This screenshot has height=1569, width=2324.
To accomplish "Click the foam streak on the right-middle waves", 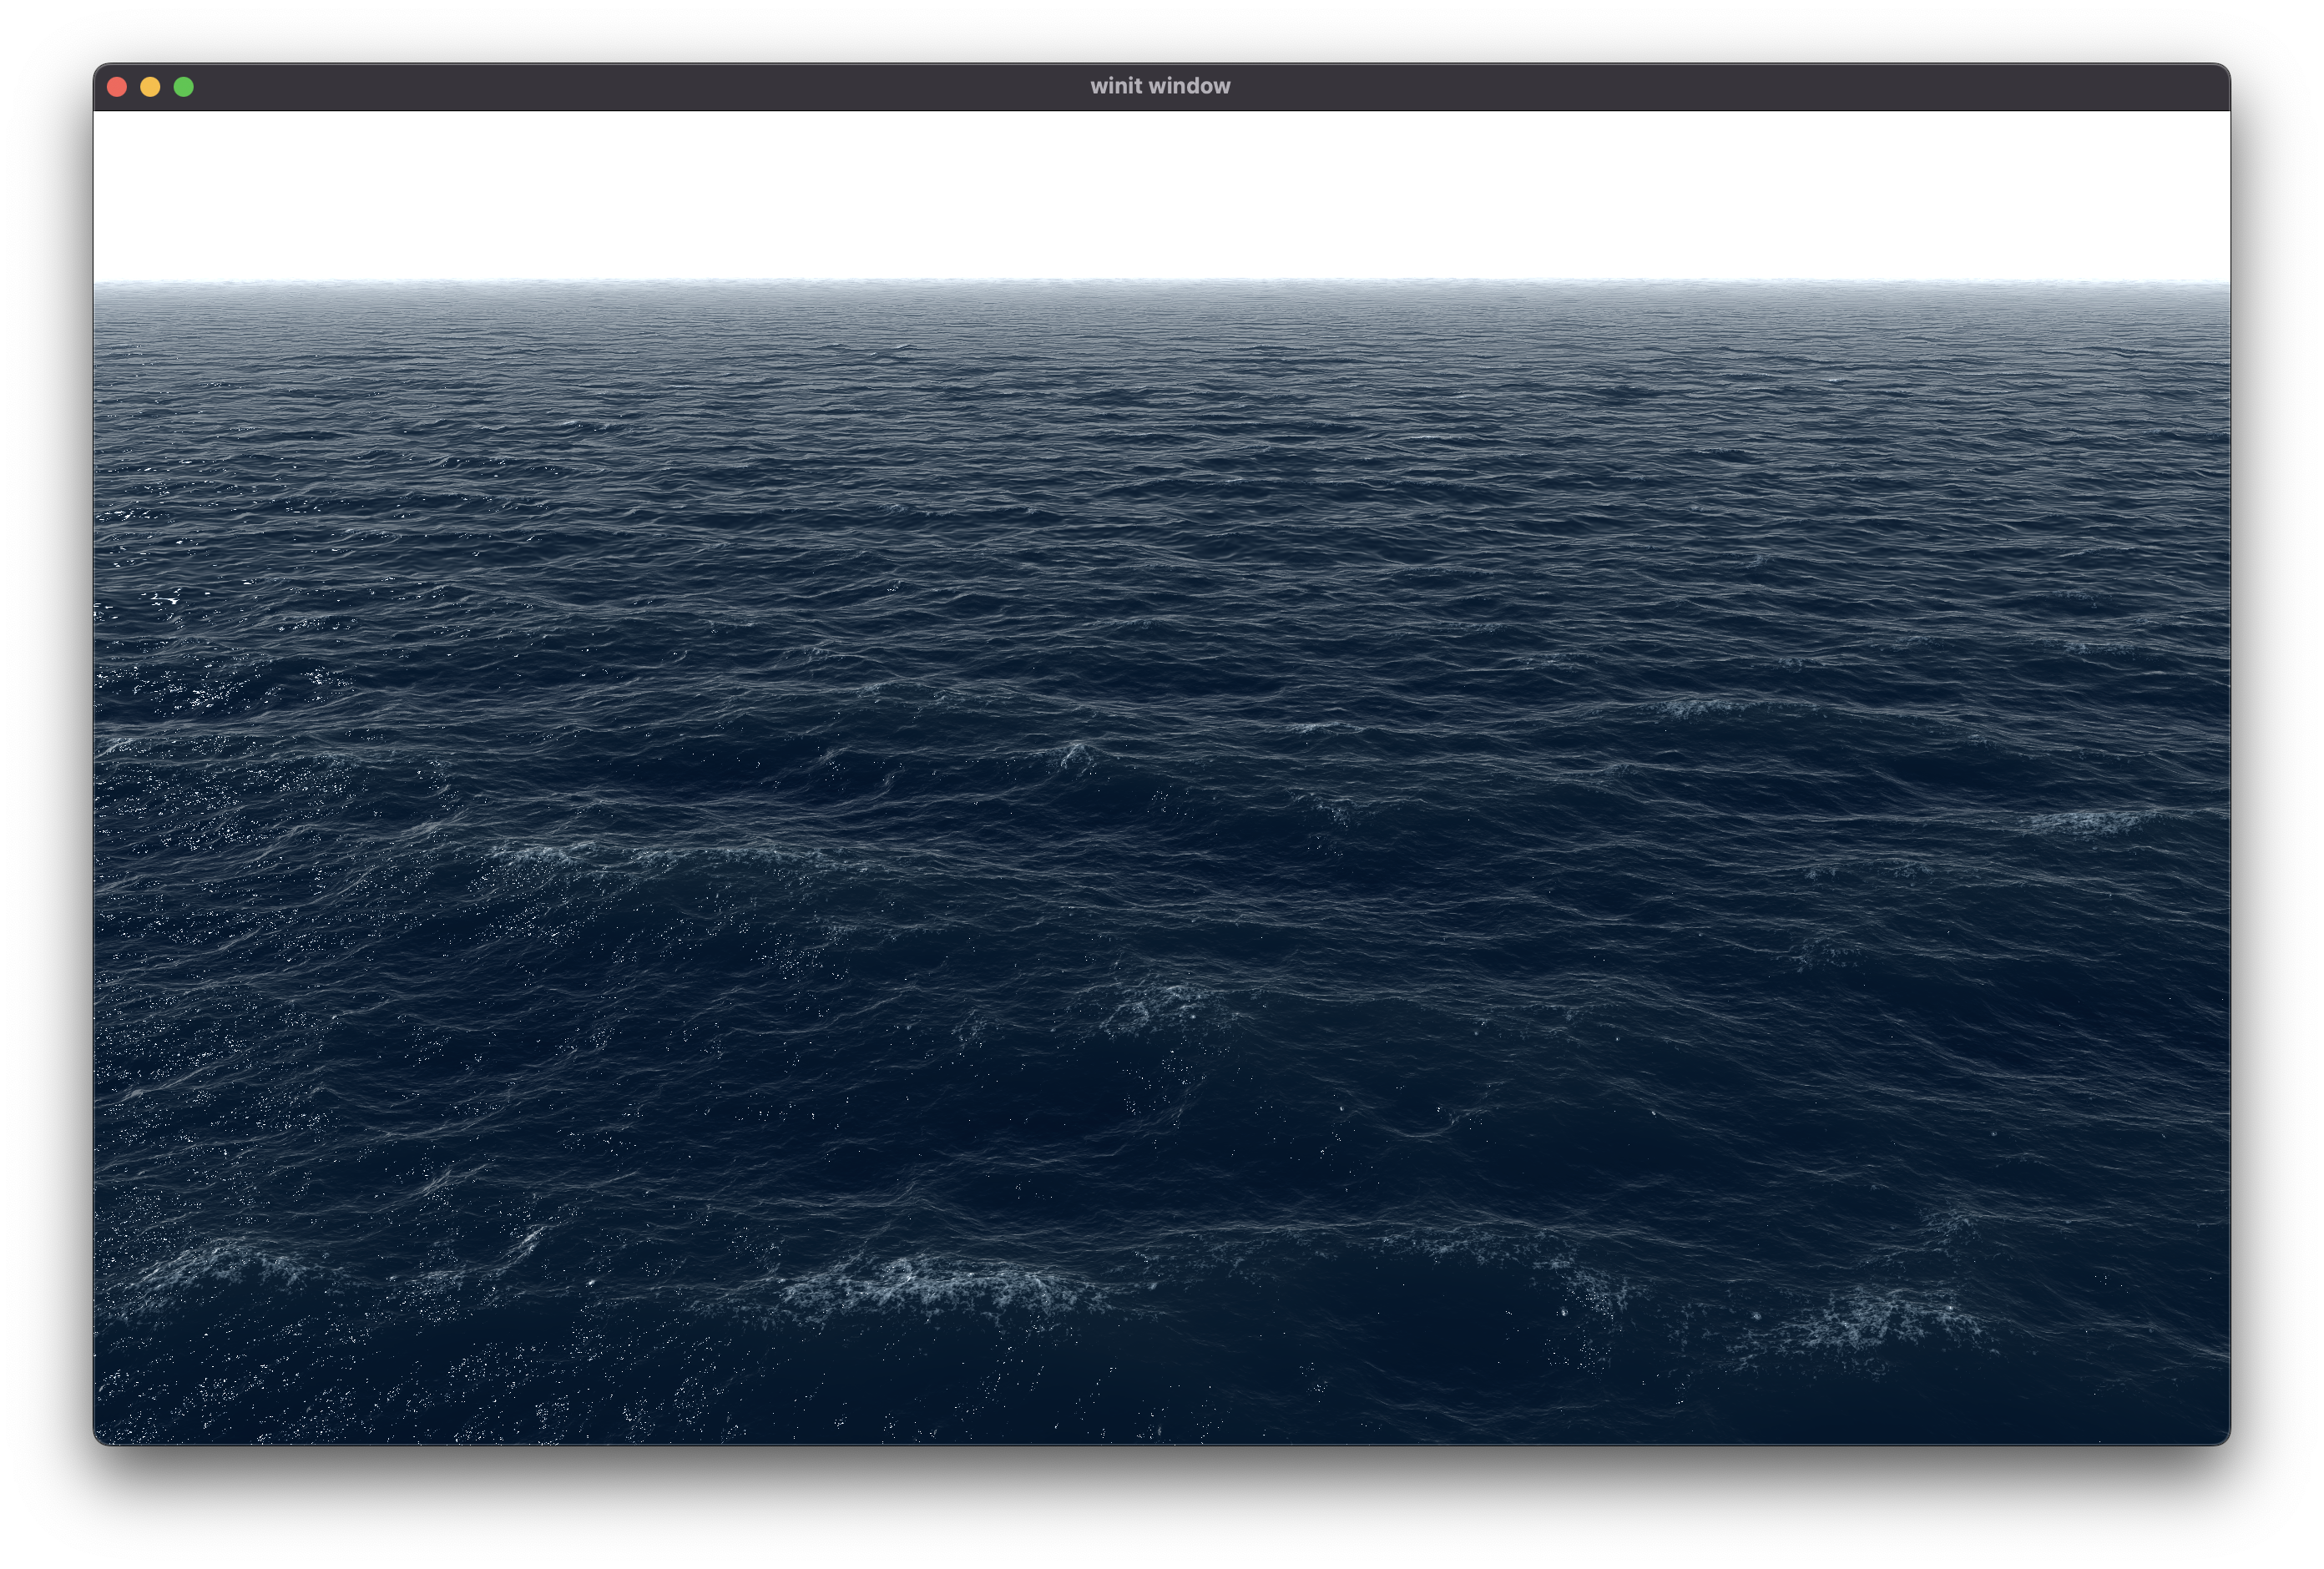I will [2085, 822].
